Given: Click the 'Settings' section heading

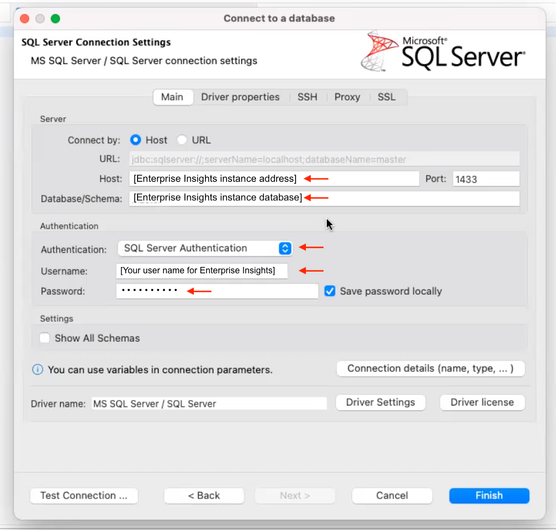Looking at the screenshot, I should click(x=57, y=318).
